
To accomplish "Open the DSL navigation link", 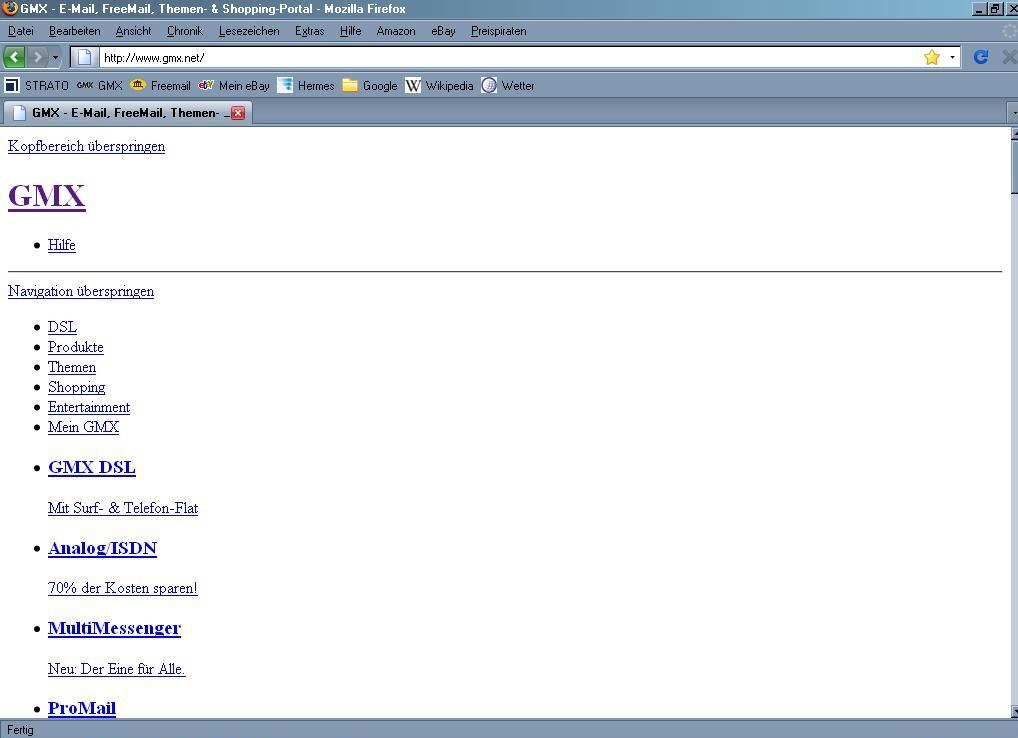I will [x=62, y=326].
